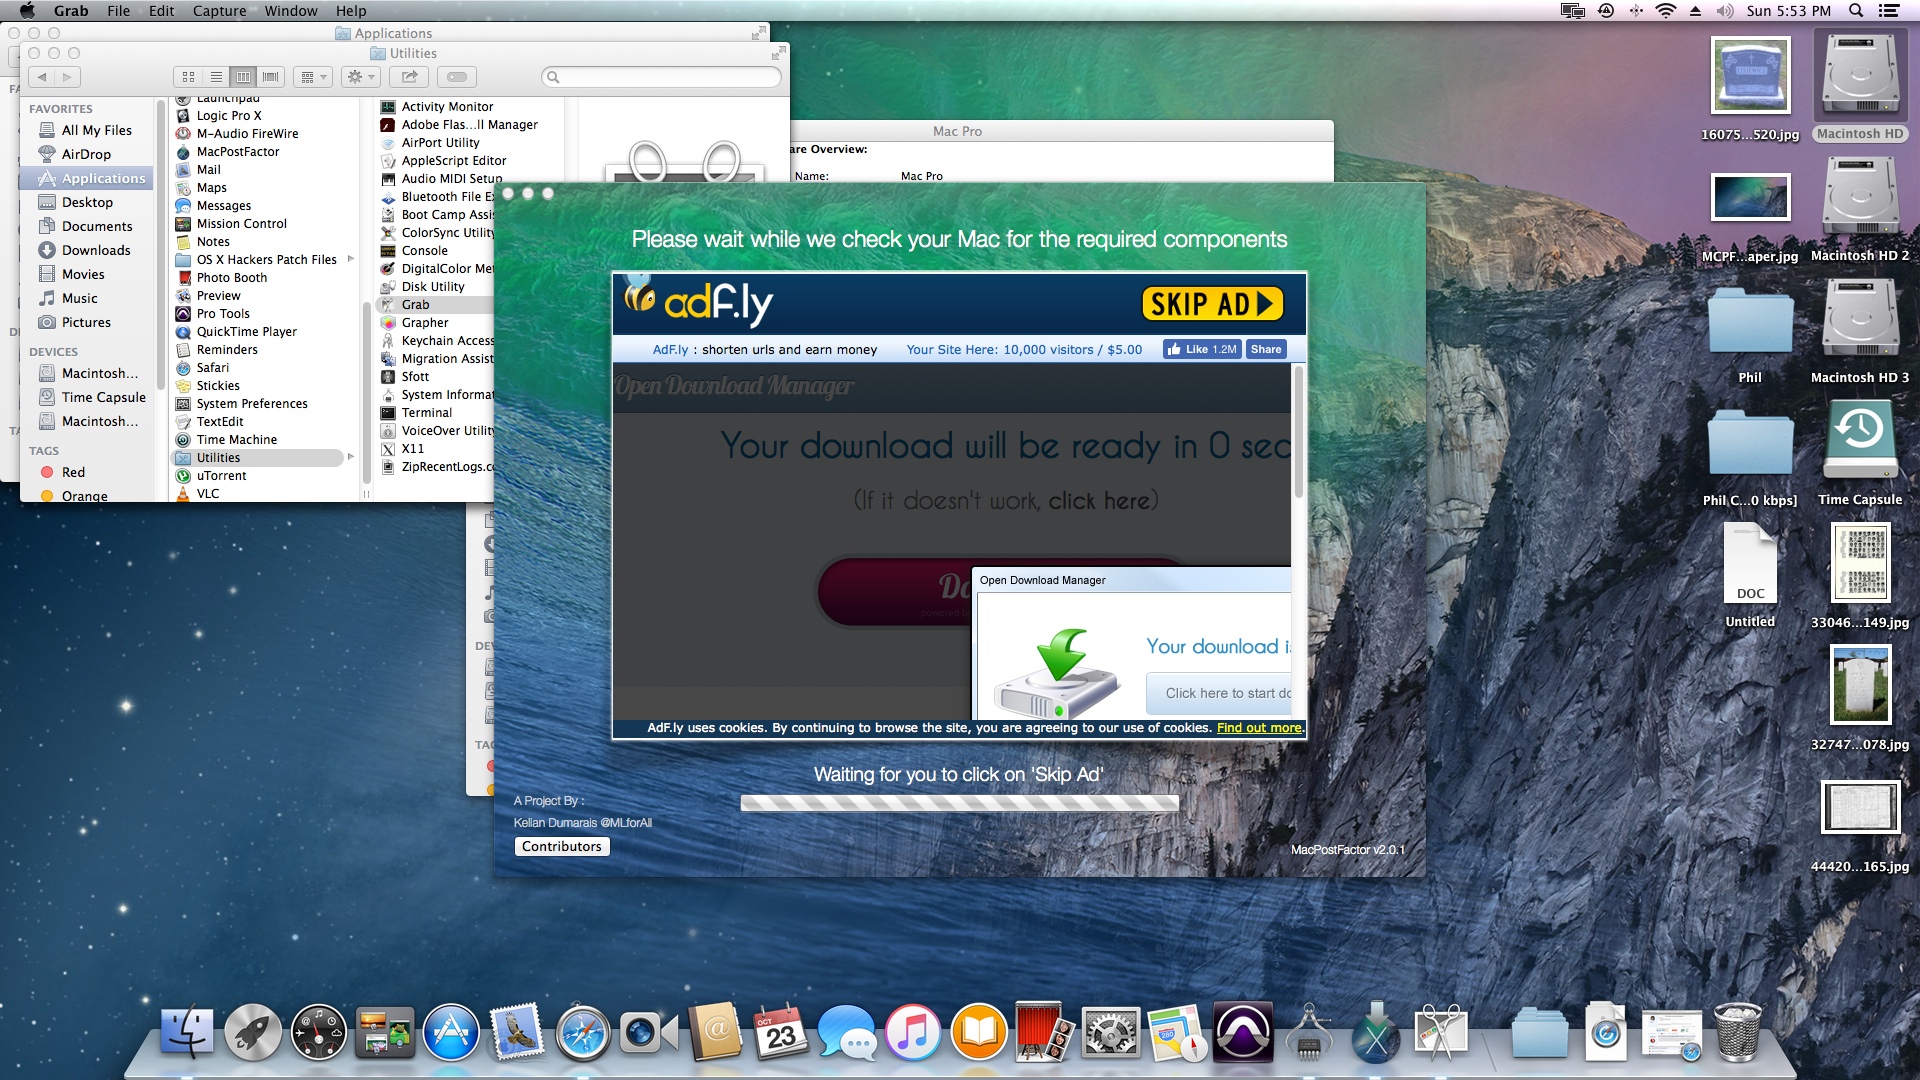Switch Finder to icon view

[x=188, y=77]
